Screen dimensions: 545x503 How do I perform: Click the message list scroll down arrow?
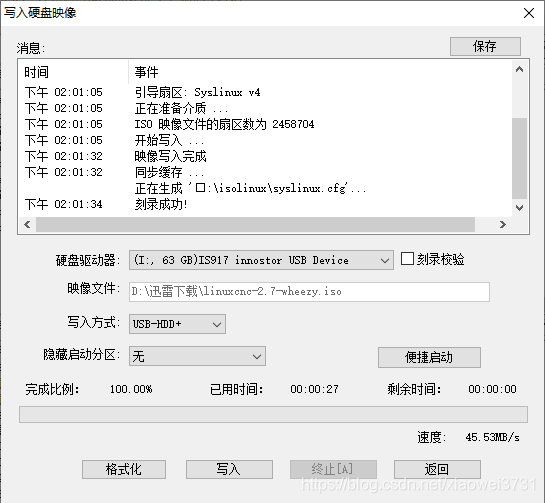[x=520, y=208]
